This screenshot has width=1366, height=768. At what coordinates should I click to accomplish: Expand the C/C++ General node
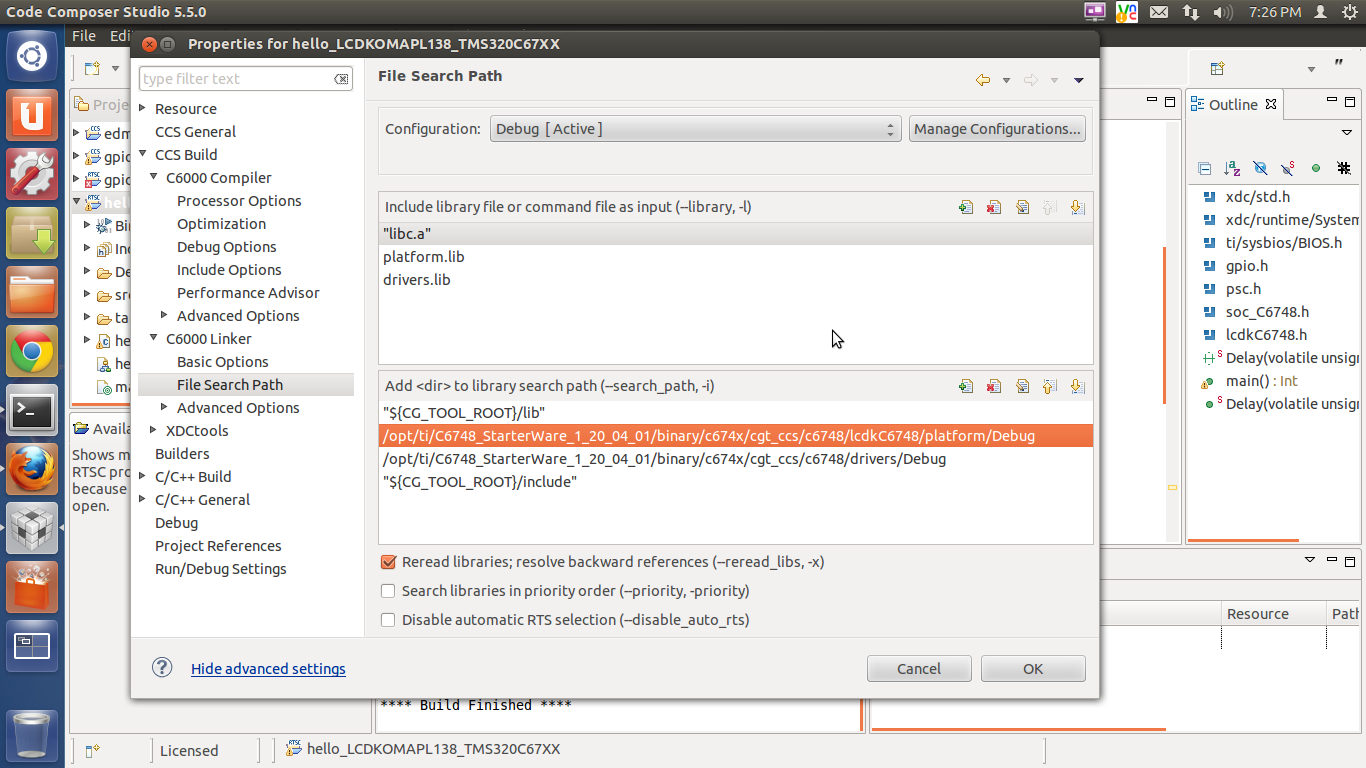(143, 499)
